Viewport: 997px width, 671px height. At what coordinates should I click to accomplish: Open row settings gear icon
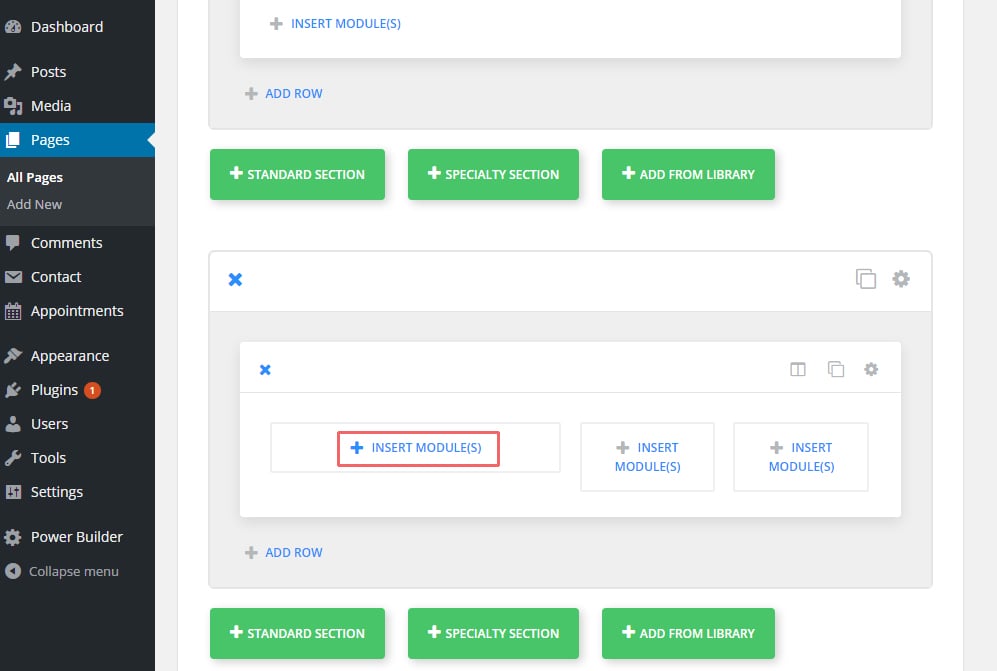coord(871,370)
